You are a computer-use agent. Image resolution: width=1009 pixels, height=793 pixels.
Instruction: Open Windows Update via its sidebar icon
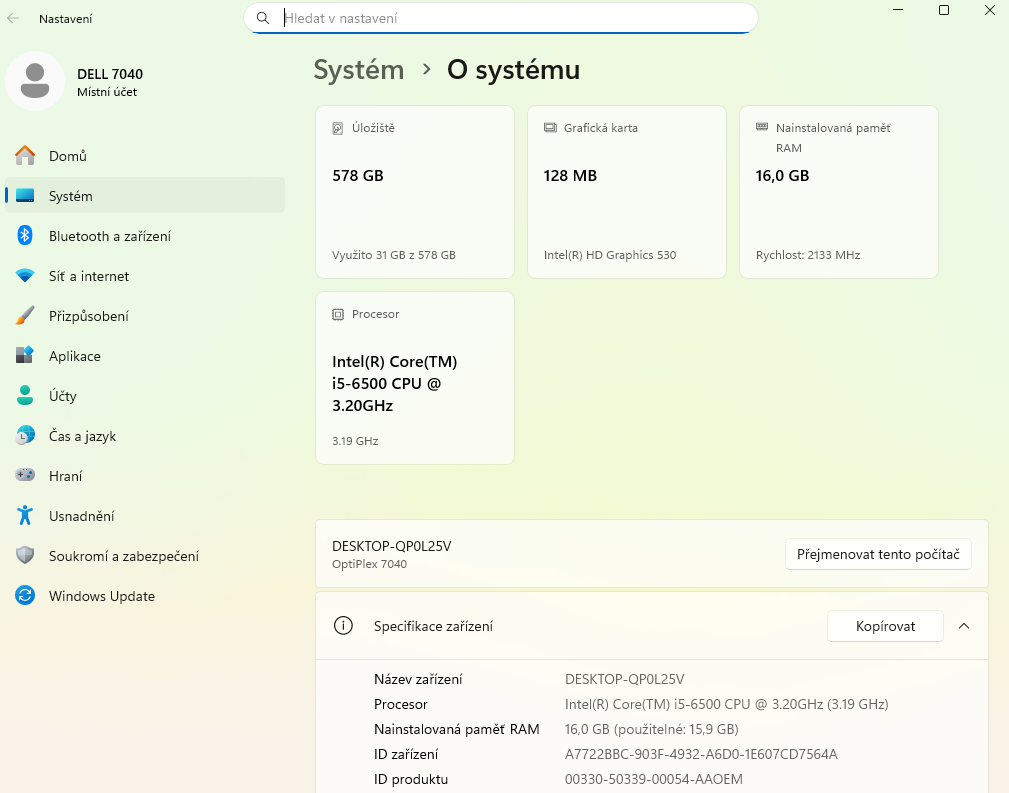pyautogui.click(x=27, y=595)
